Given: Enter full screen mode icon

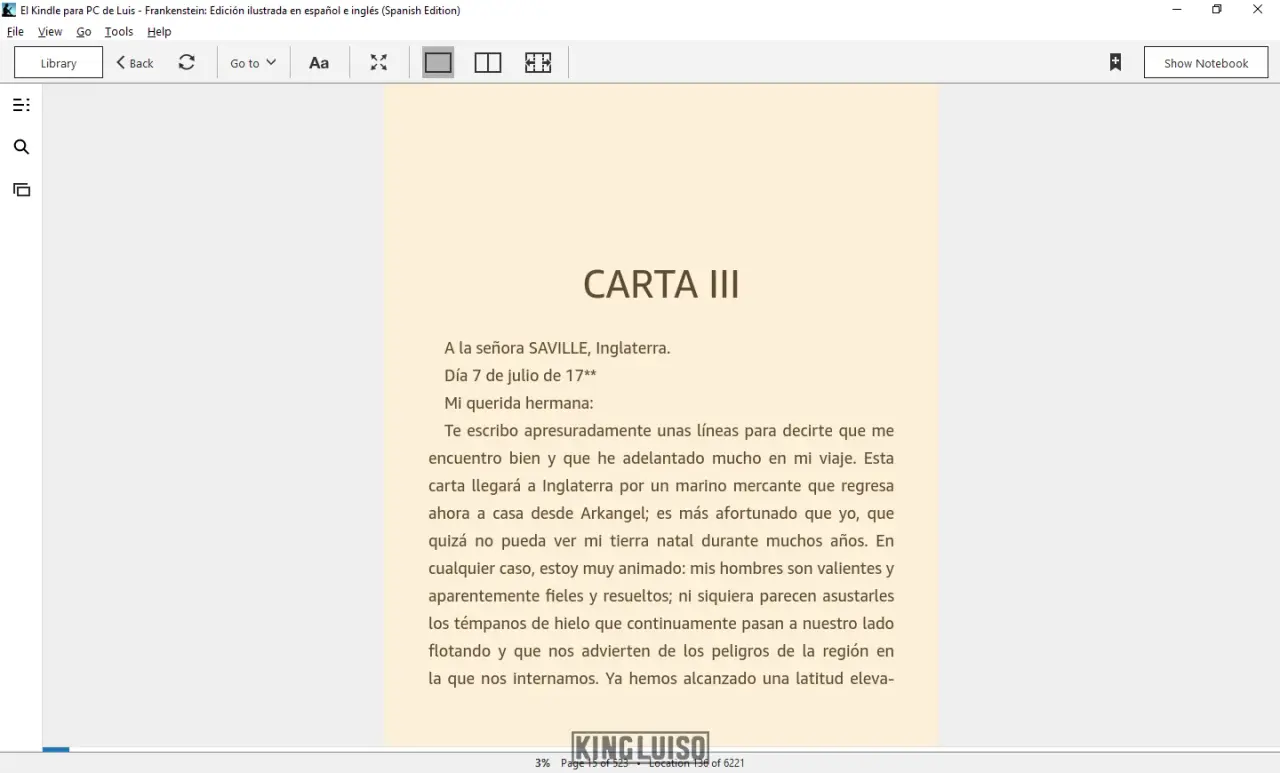Looking at the screenshot, I should click(379, 62).
